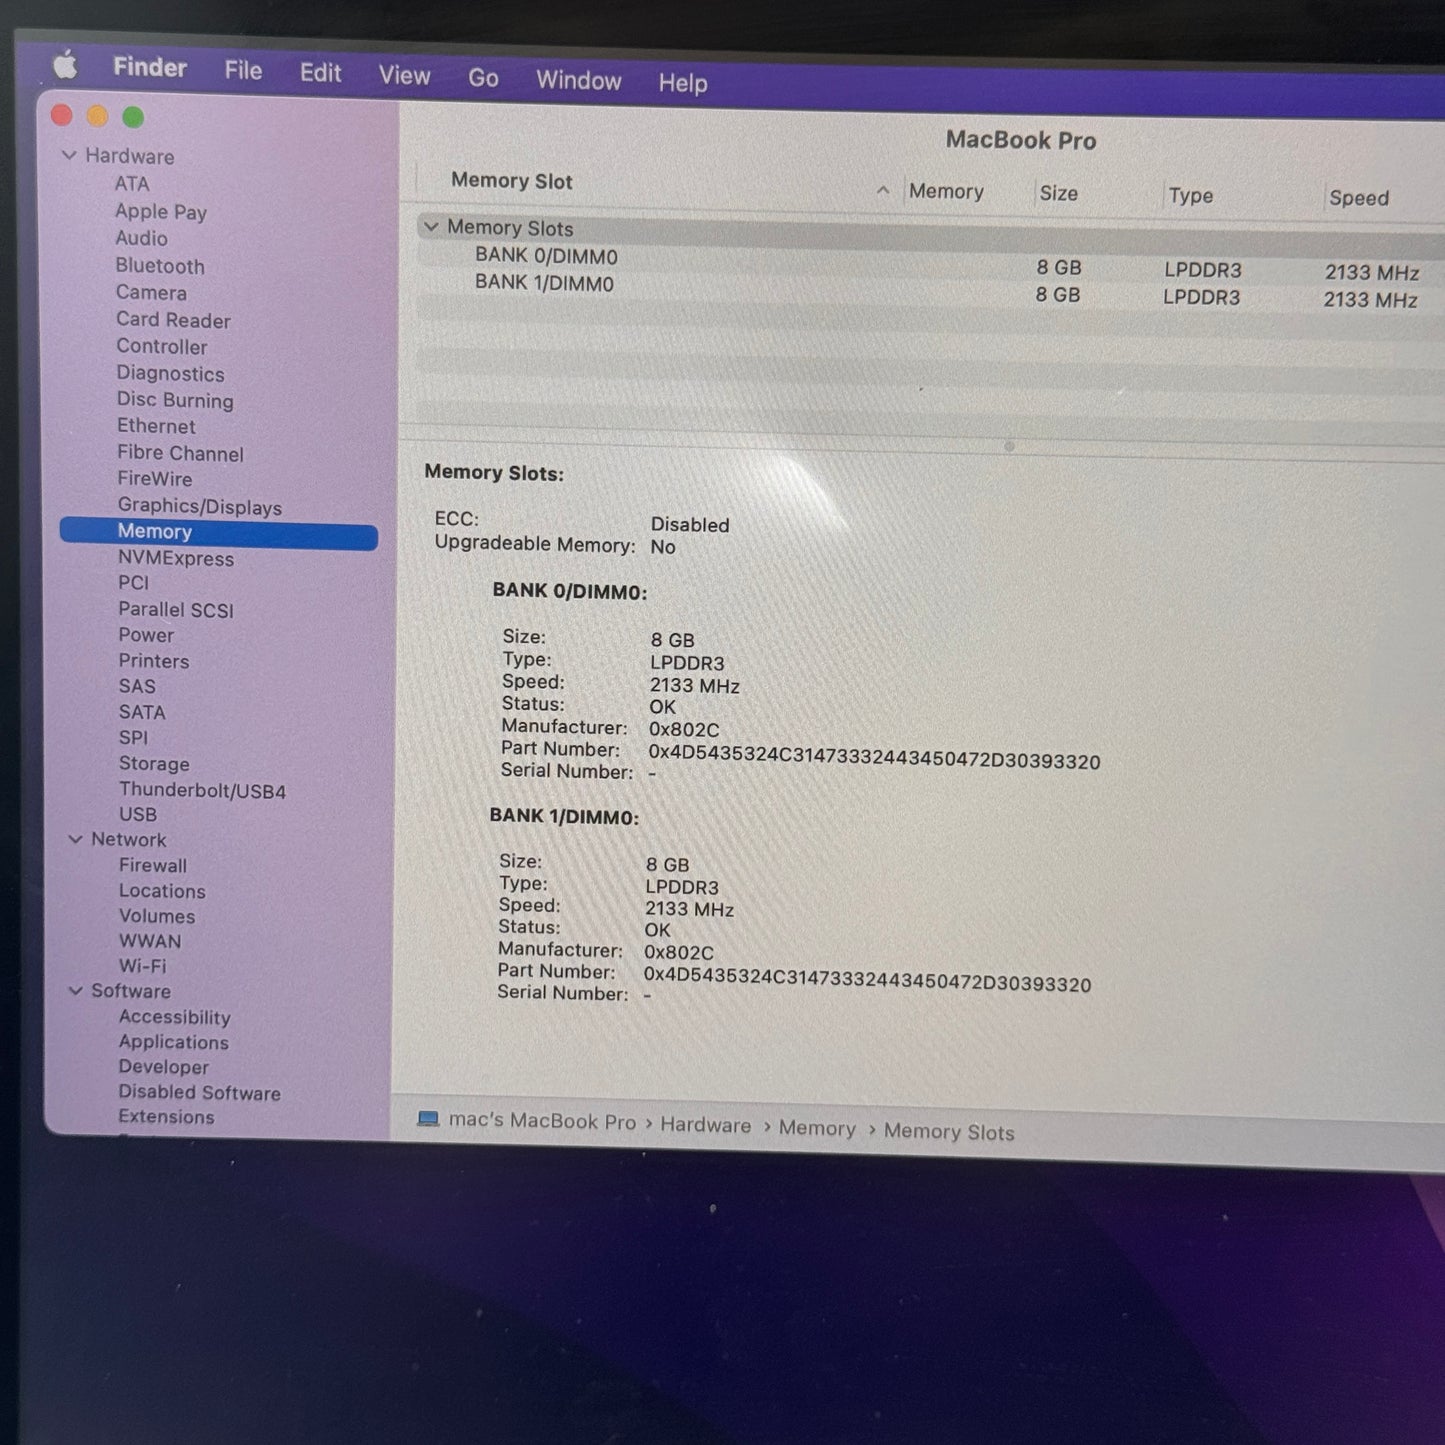Screen dimensions: 1445x1445
Task: Open the Help menu
Action: [x=683, y=83]
